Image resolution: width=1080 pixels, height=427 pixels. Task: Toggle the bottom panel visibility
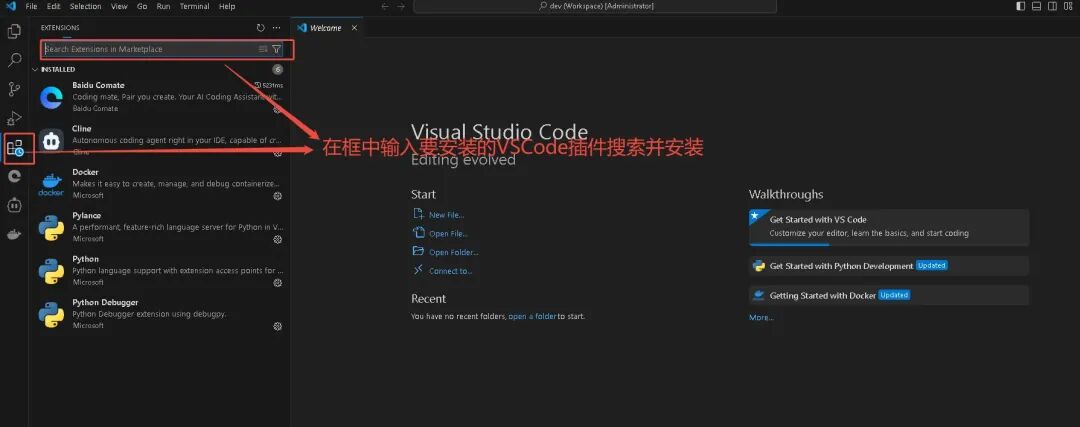(1037, 6)
